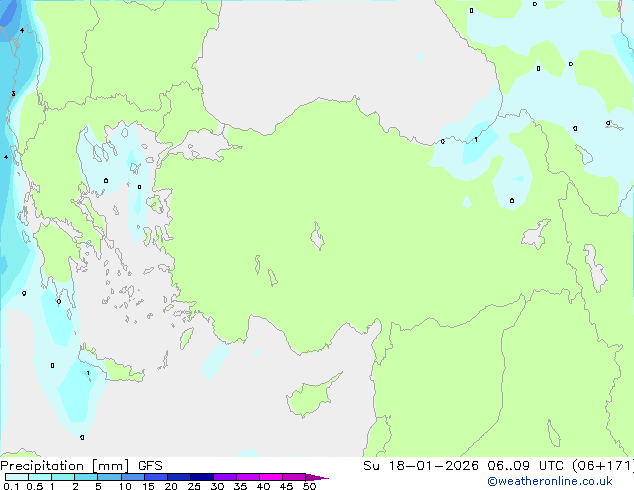The width and height of the screenshot is (634, 490).
Task: Click the '25' legend scale label
Action: pos(194,486)
